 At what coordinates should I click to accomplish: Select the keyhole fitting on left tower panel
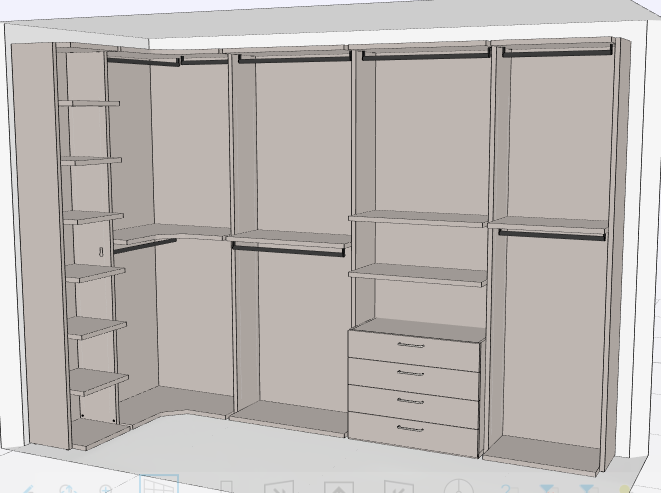(101, 252)
